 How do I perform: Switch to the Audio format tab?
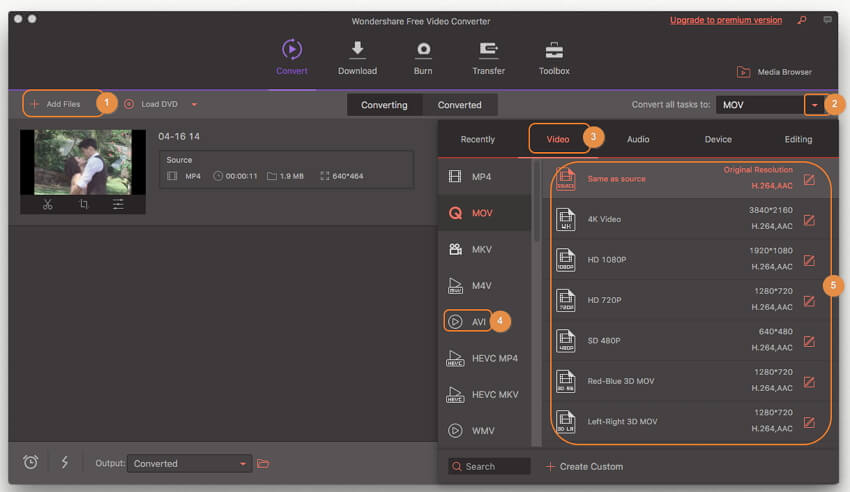(x=638, y=139)
